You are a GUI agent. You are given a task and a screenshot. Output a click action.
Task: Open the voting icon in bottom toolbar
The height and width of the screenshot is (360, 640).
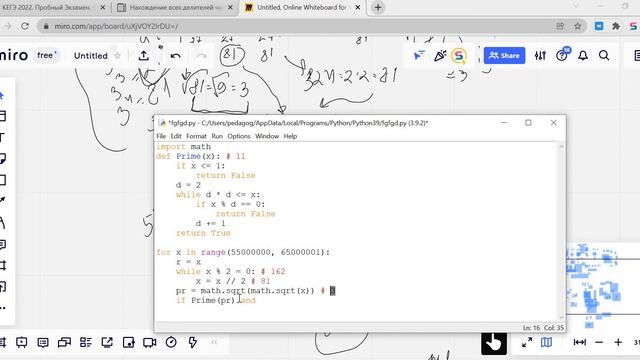pos(129,342)
